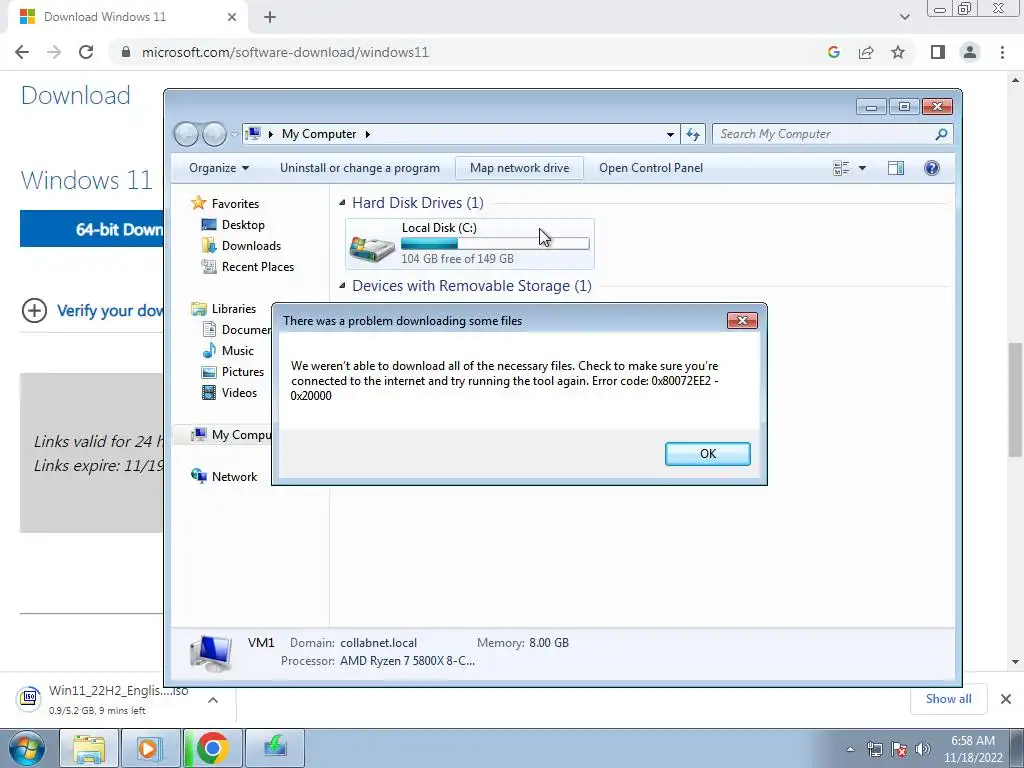Image resolution: width=1024 pixels, height=768 pixels.
Task: Click My Computer in the breadcrumb
Action: click(x=319, y=134)
